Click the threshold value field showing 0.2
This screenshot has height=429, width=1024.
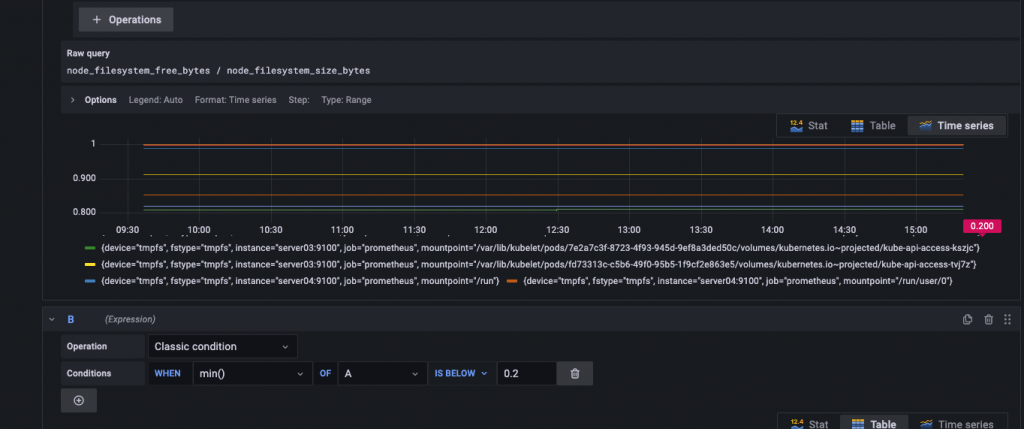coord(526,373)
